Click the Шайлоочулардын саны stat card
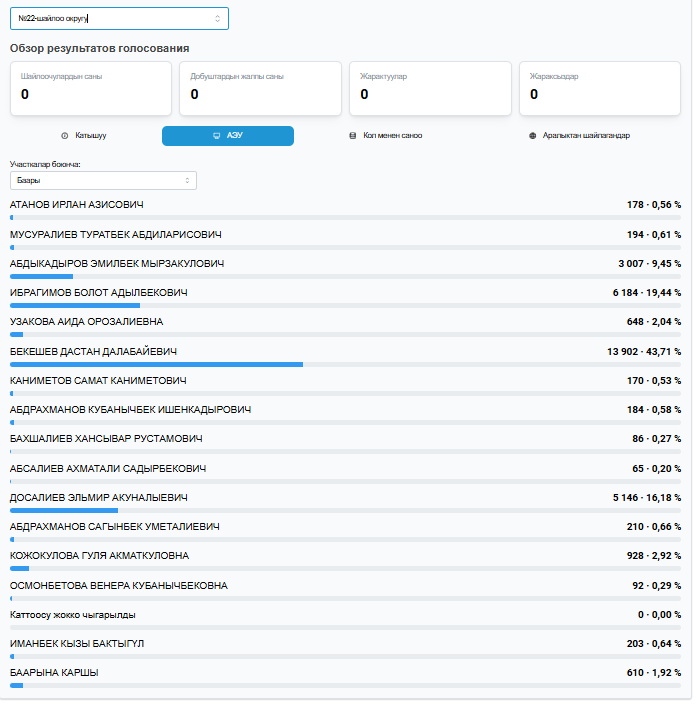Screen dimensions: 700x705 (90, 88)
